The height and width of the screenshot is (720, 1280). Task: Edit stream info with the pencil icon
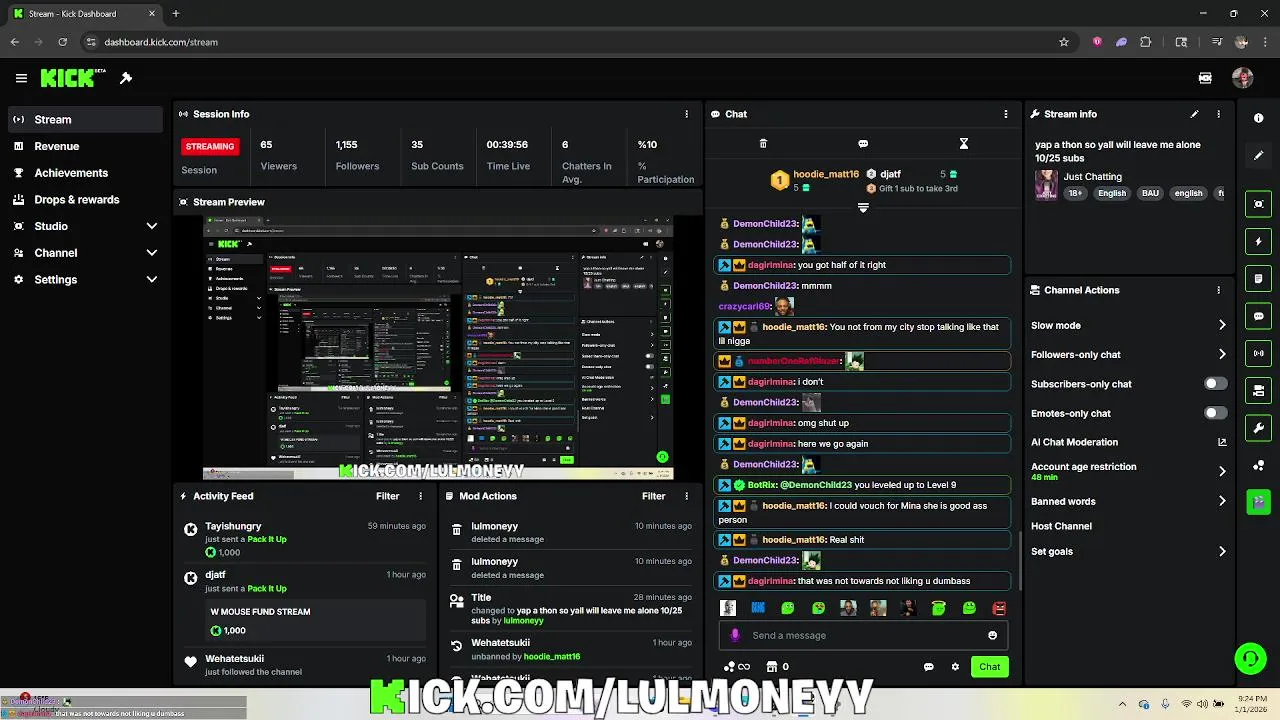[x=1194, y=114]
